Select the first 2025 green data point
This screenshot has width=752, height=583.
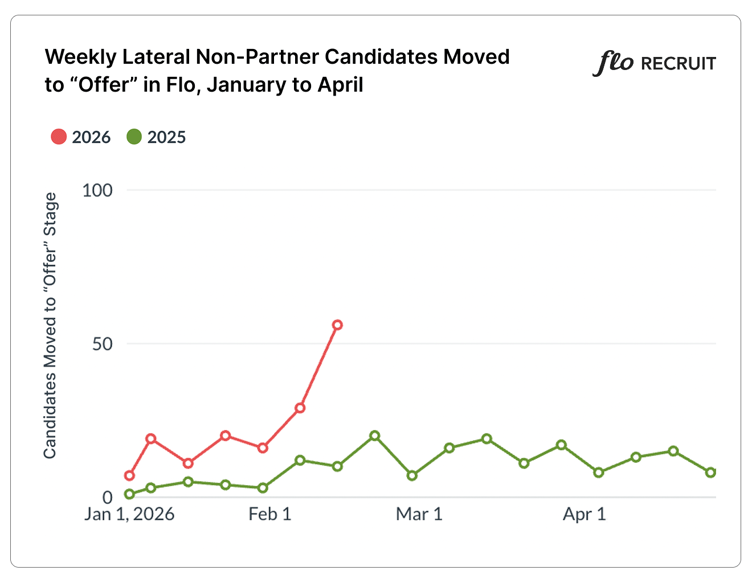point(130,494)
